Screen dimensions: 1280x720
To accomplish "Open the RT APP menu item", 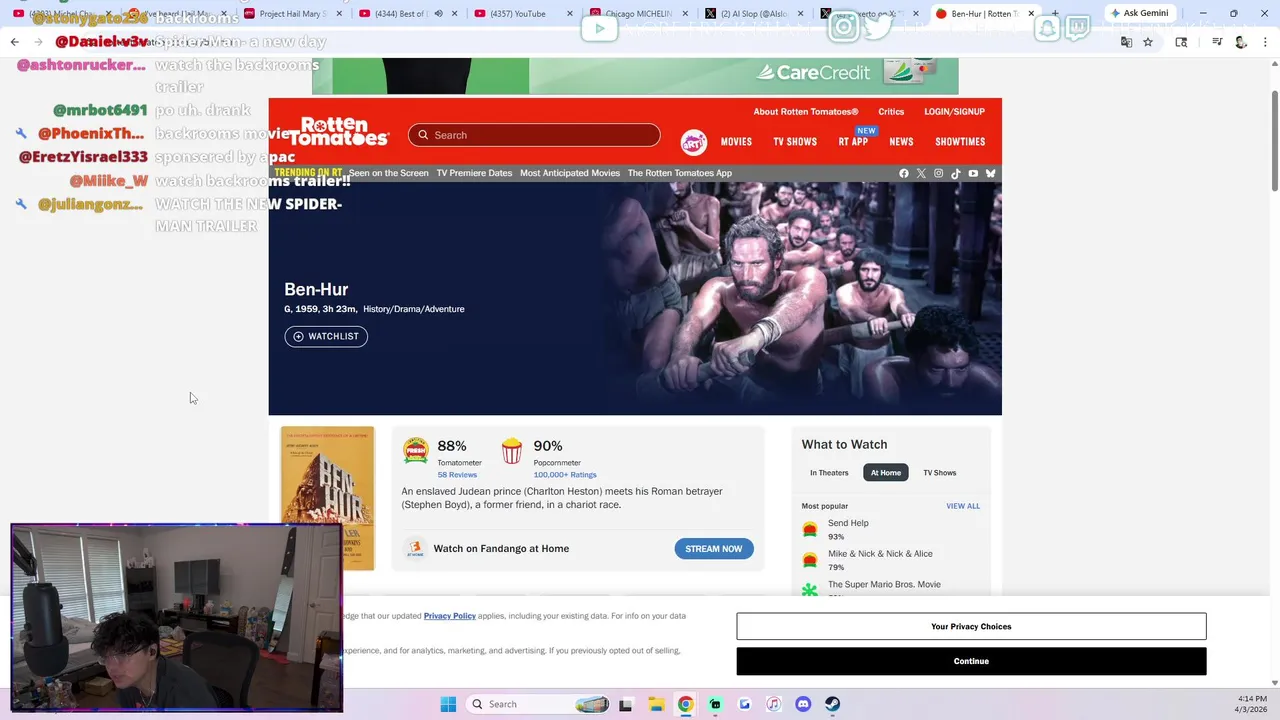I will click(853, 142).
